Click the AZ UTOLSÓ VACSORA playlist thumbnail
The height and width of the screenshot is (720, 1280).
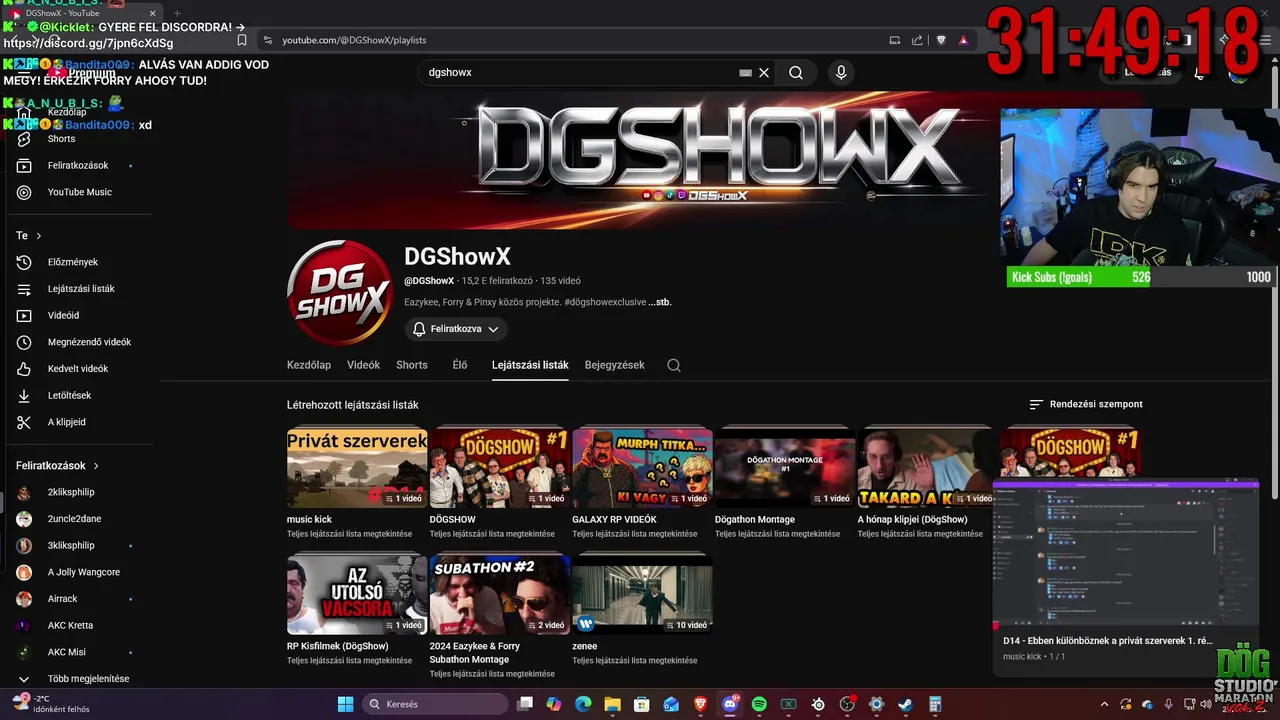357,595
